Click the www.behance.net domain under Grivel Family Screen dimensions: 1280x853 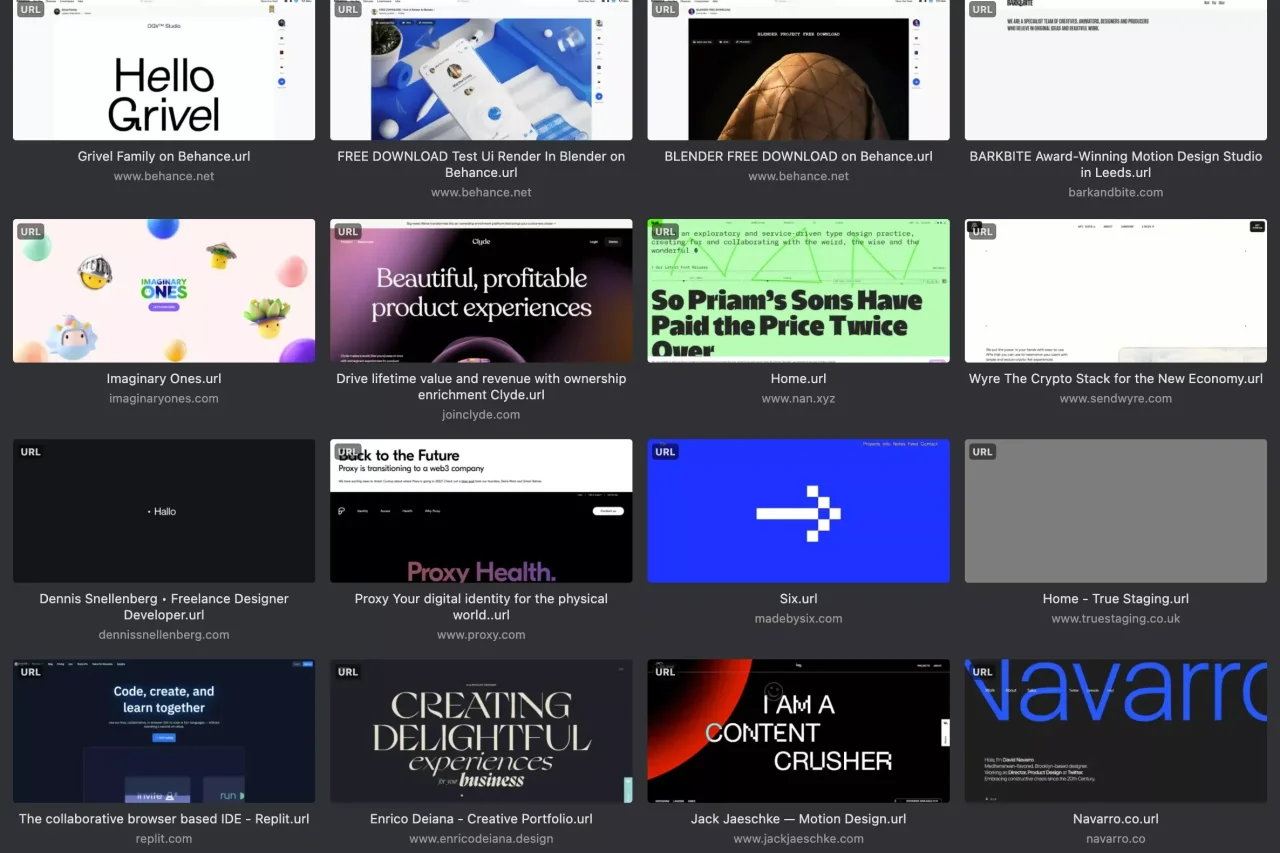tap(164, 176)
